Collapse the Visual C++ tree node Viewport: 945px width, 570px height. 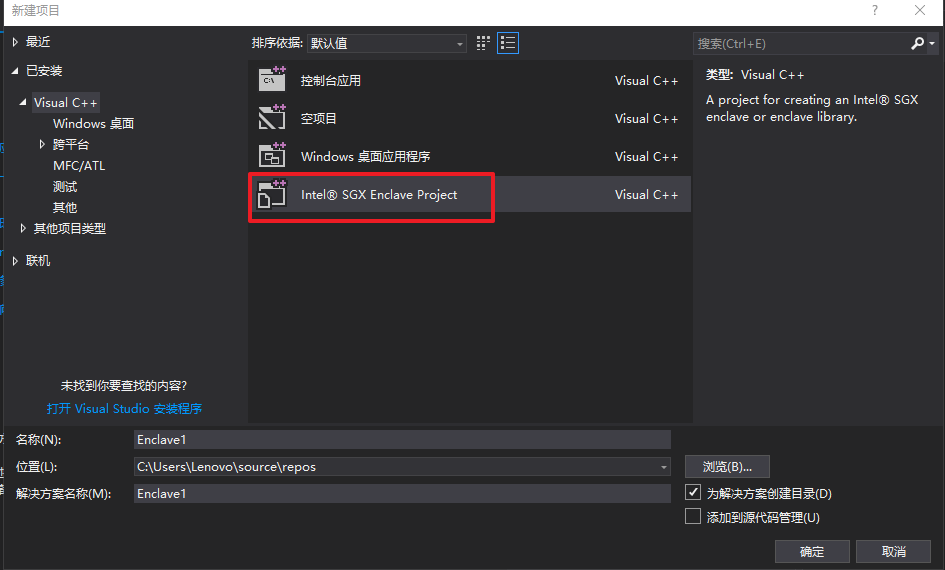(x=23, y=102)
